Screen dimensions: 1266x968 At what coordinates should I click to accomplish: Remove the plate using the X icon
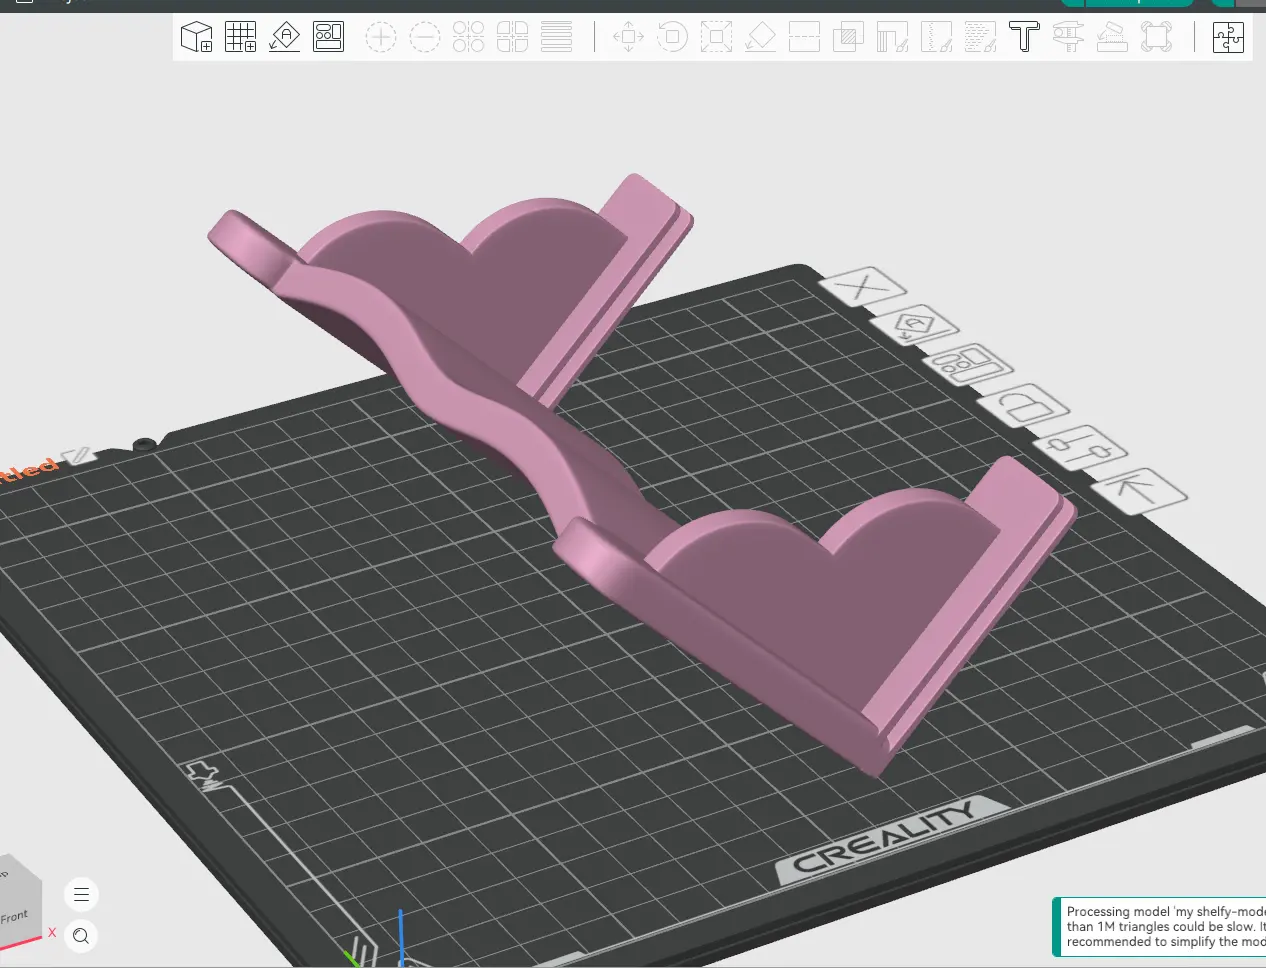tap(862, 288)
